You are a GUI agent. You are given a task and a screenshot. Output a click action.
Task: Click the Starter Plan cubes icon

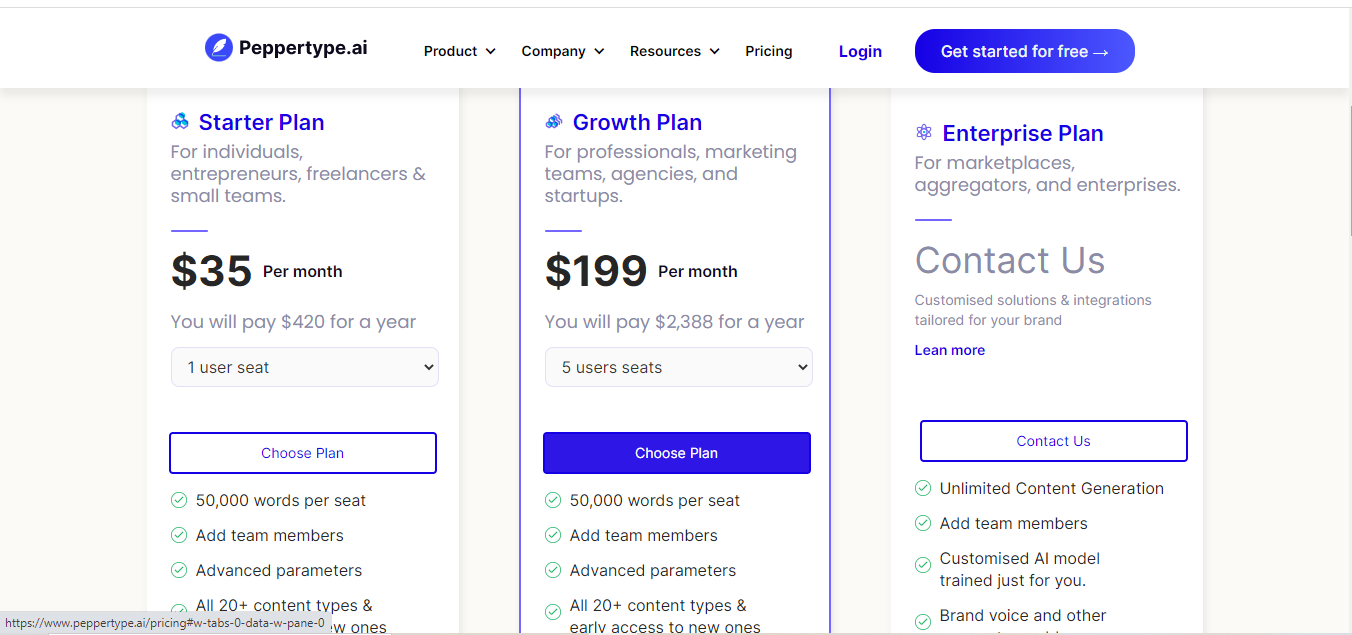(x=180, y=122)
